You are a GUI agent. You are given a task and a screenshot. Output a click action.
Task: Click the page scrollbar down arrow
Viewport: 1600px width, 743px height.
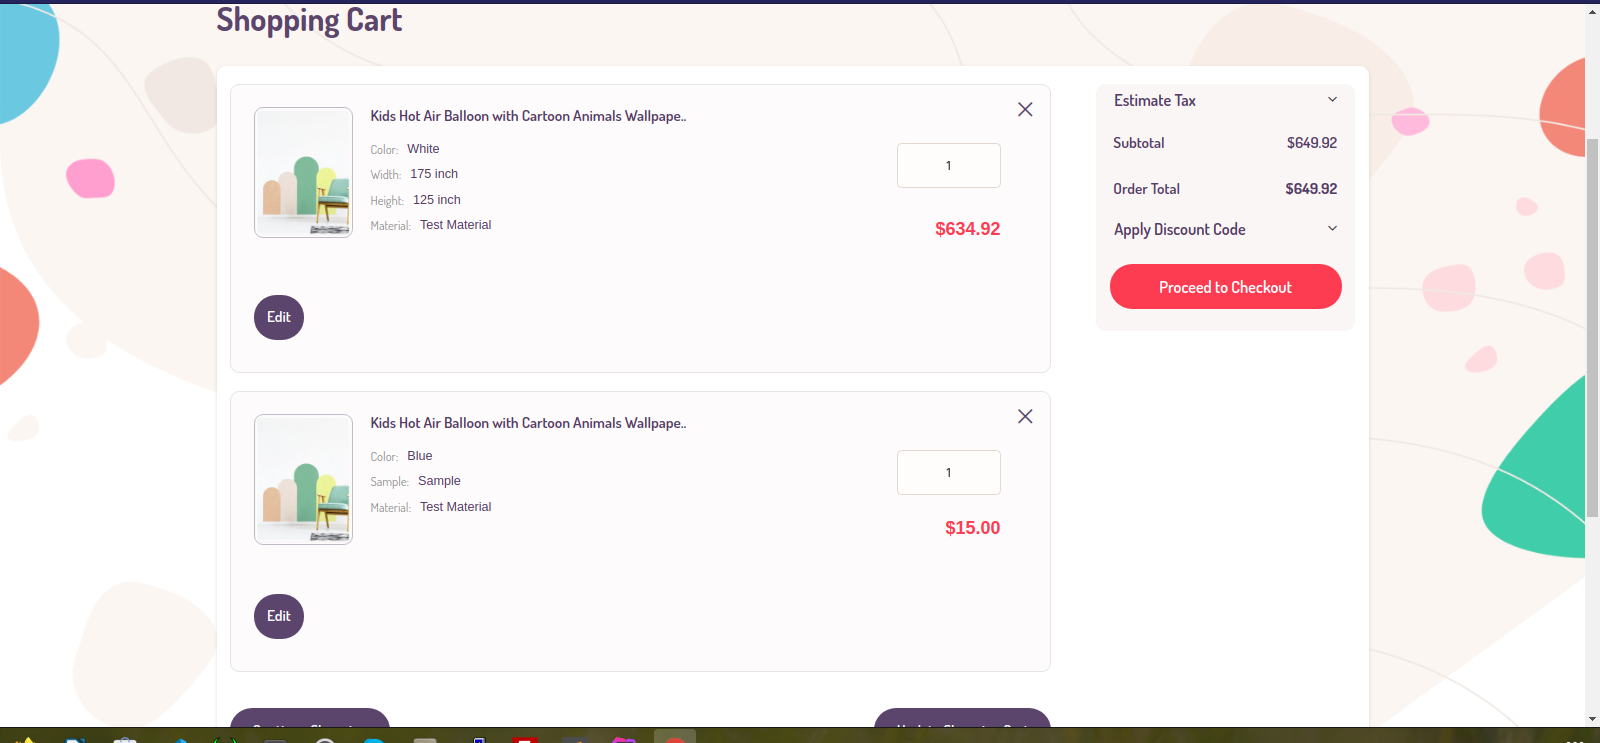[x=1592, y=719]
